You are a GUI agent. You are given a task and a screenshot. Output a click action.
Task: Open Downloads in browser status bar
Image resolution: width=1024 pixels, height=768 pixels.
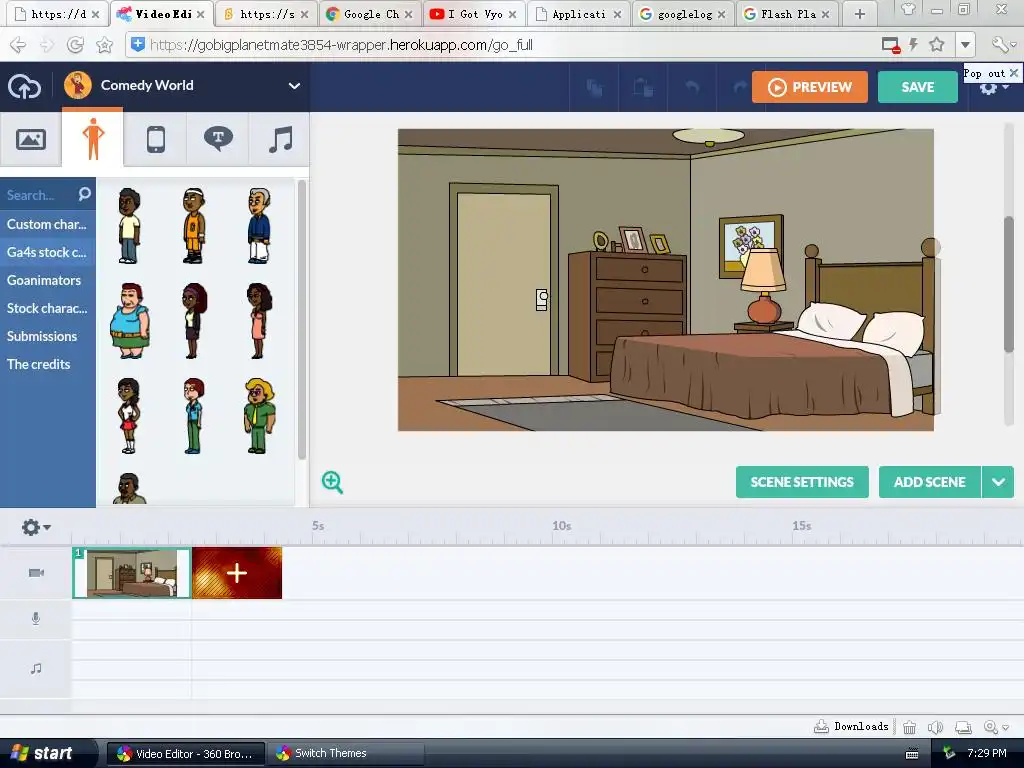pos(851,726)
